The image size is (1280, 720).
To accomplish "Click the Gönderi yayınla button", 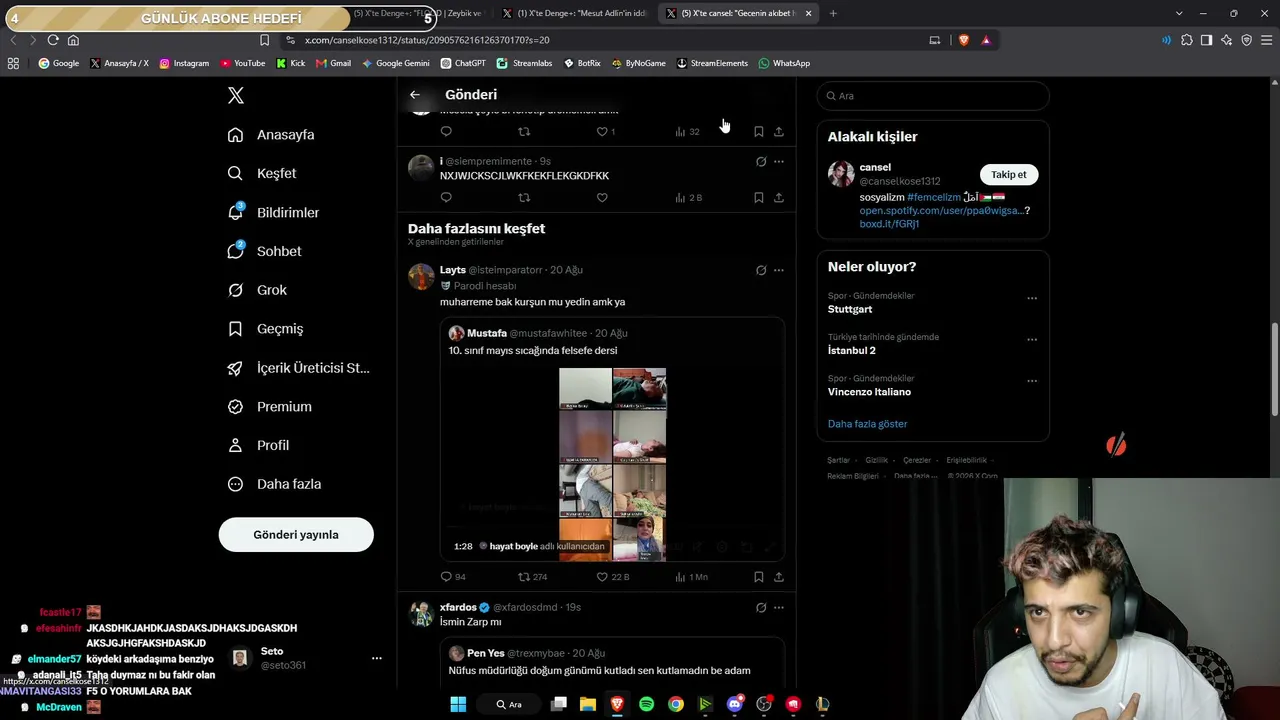I will click(296, 535).
